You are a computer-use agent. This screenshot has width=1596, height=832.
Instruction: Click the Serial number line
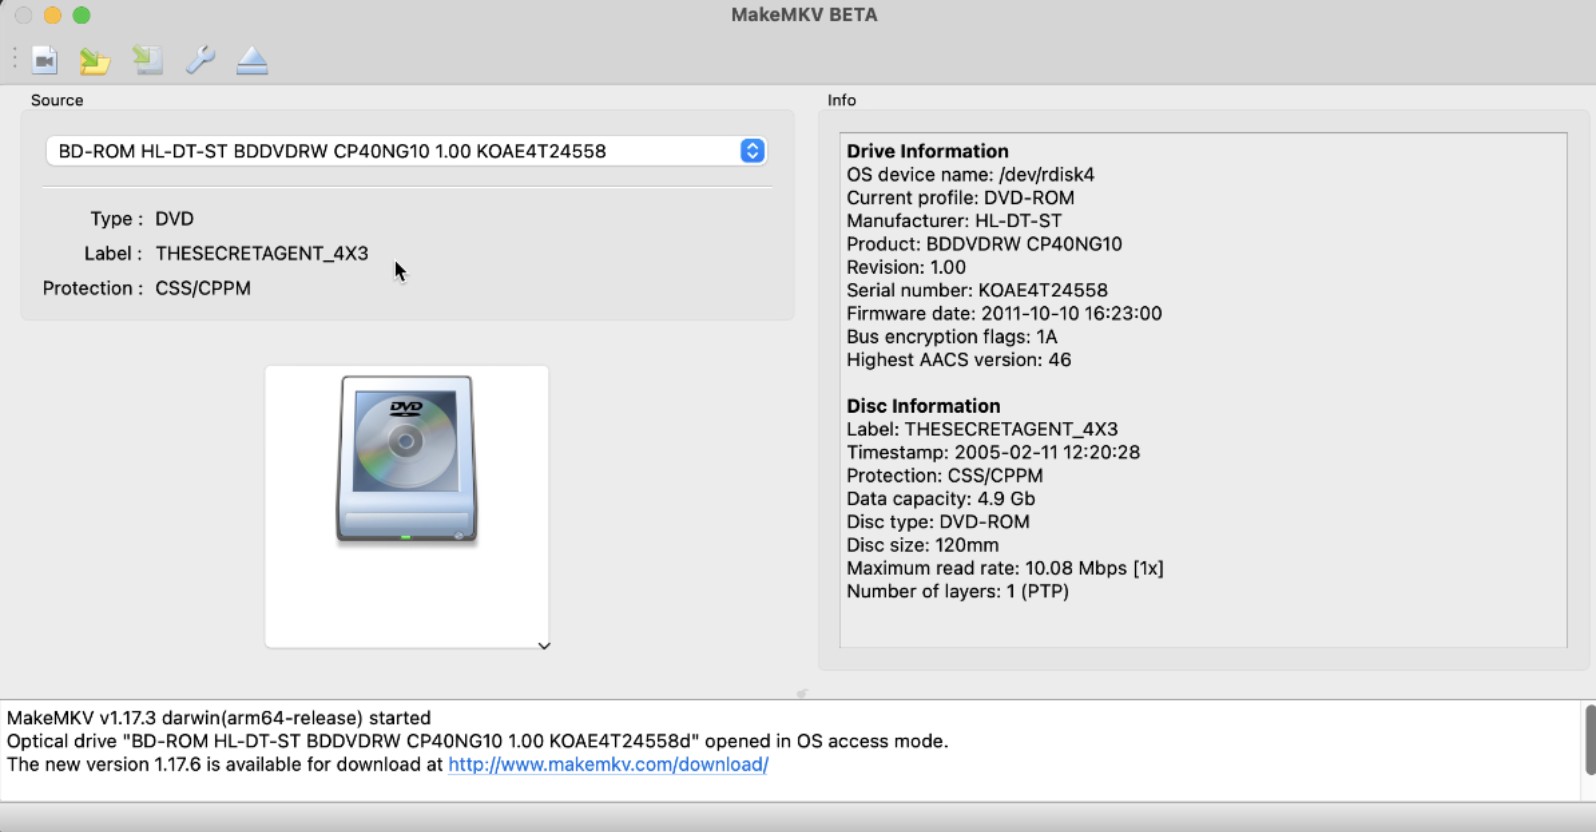[977, 290]
